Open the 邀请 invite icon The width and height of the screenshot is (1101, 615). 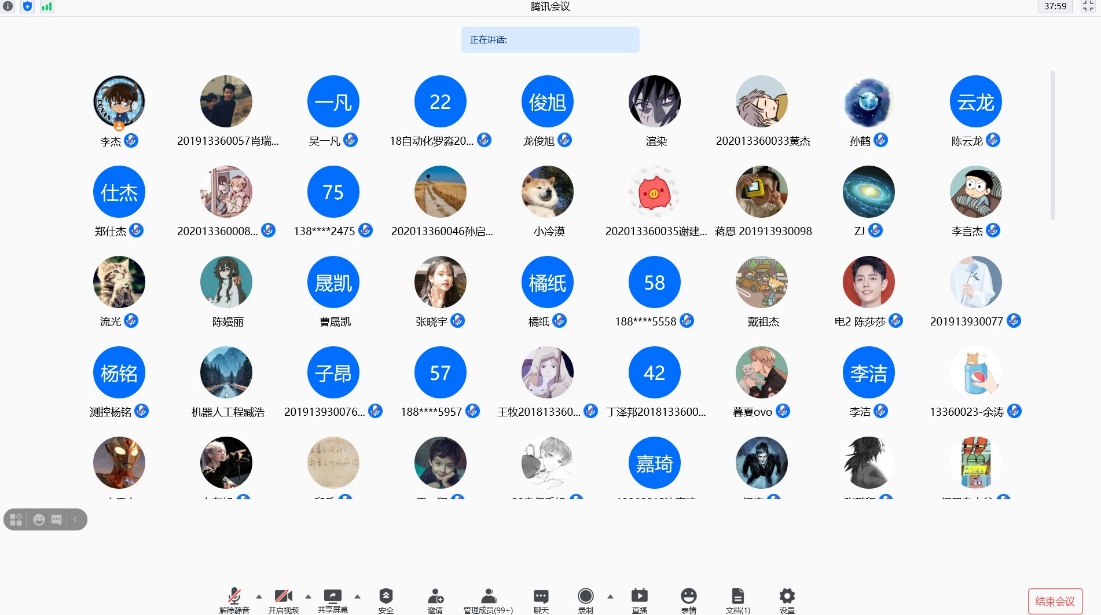click(x=435, y=597)
